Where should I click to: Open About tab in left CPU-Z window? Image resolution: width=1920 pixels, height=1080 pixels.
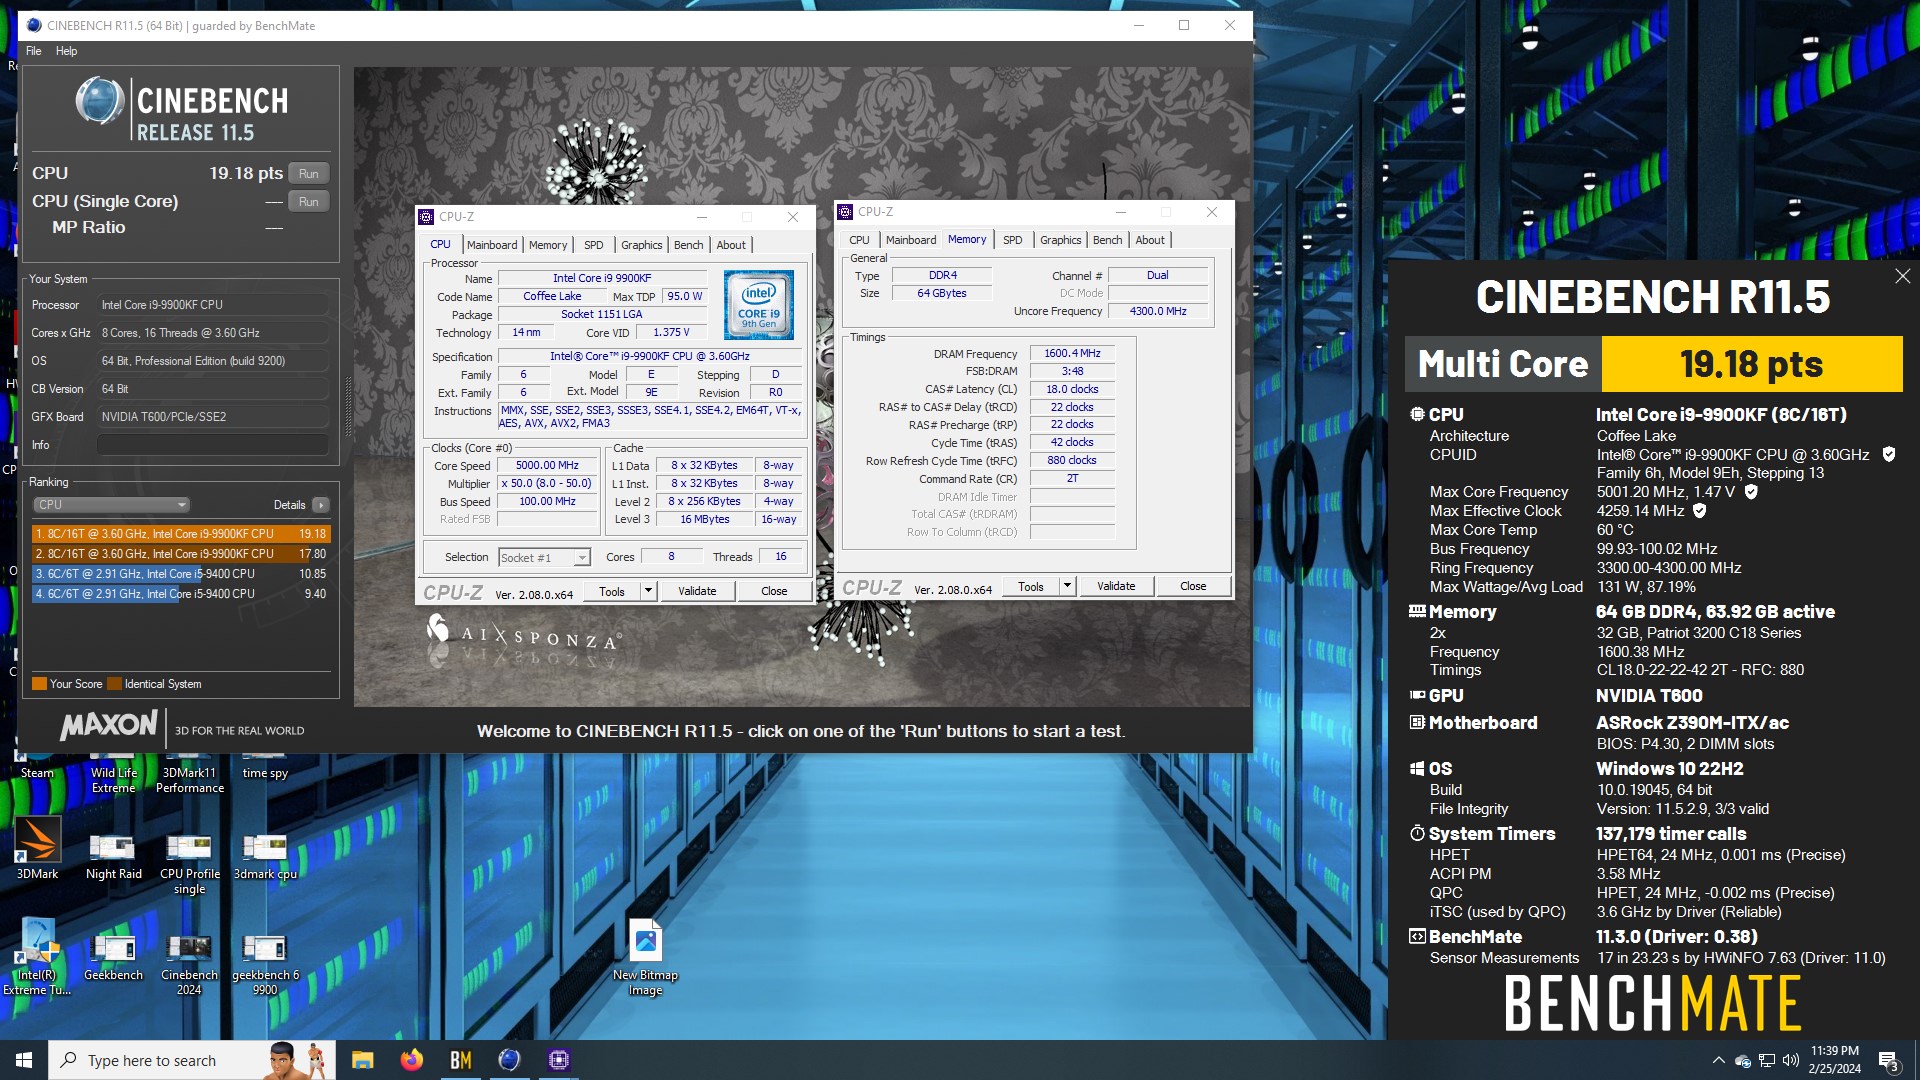click(x=731, y=245)
